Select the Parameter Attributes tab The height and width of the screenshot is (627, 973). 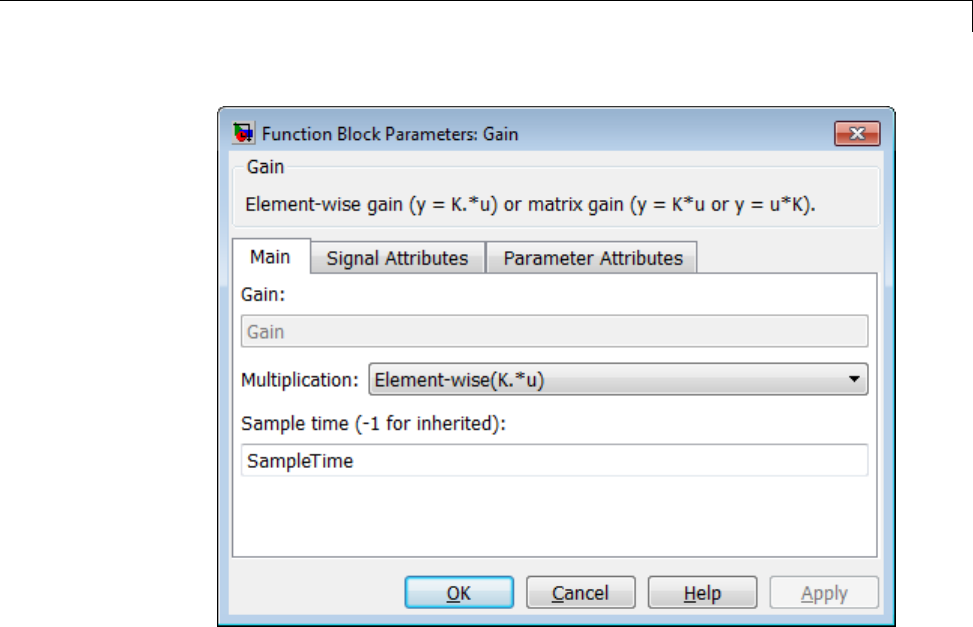tap(592, 258)
